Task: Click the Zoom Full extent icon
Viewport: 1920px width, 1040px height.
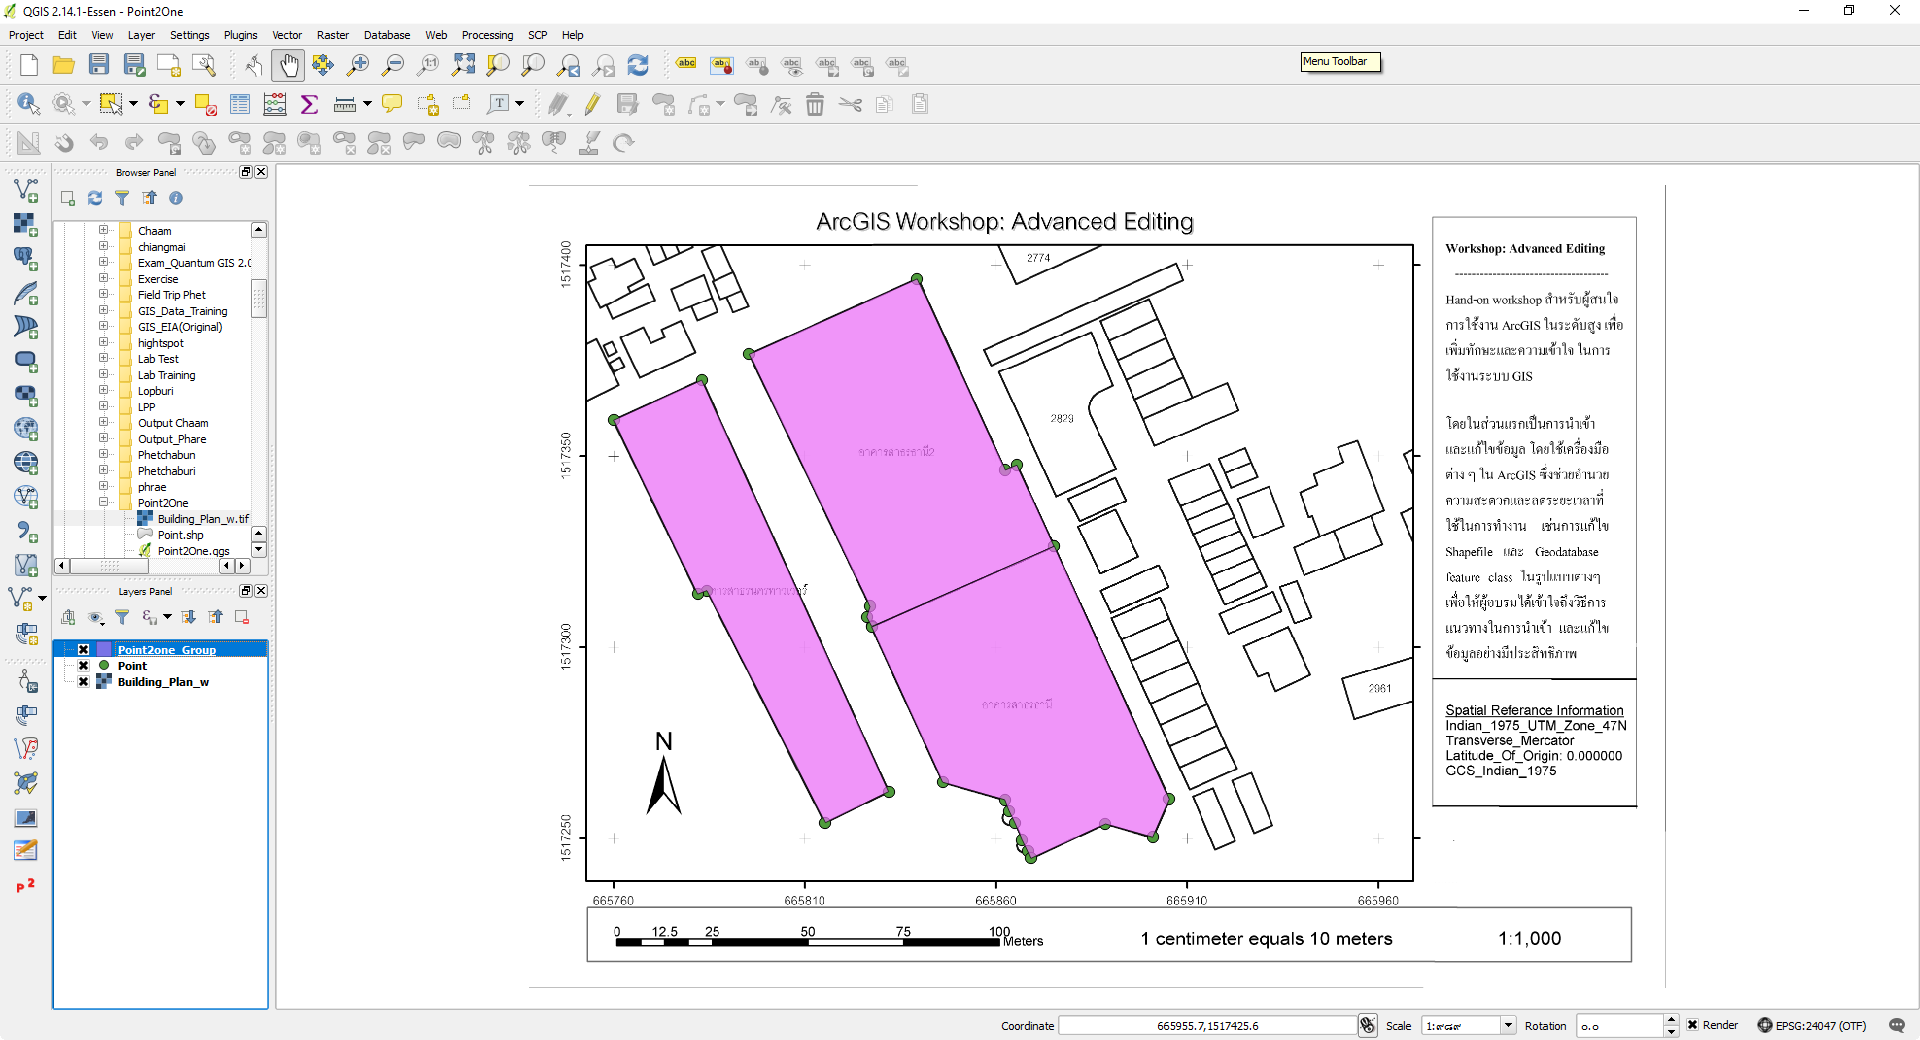Action: click(x=463, y=66)
